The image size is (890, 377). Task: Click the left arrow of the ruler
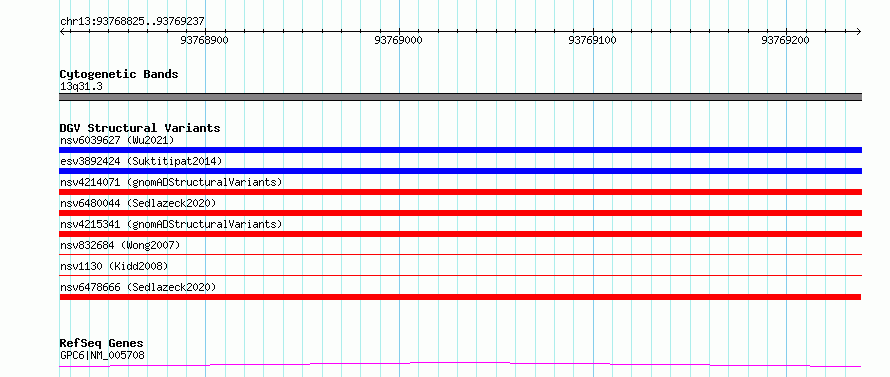pos(62,31)
